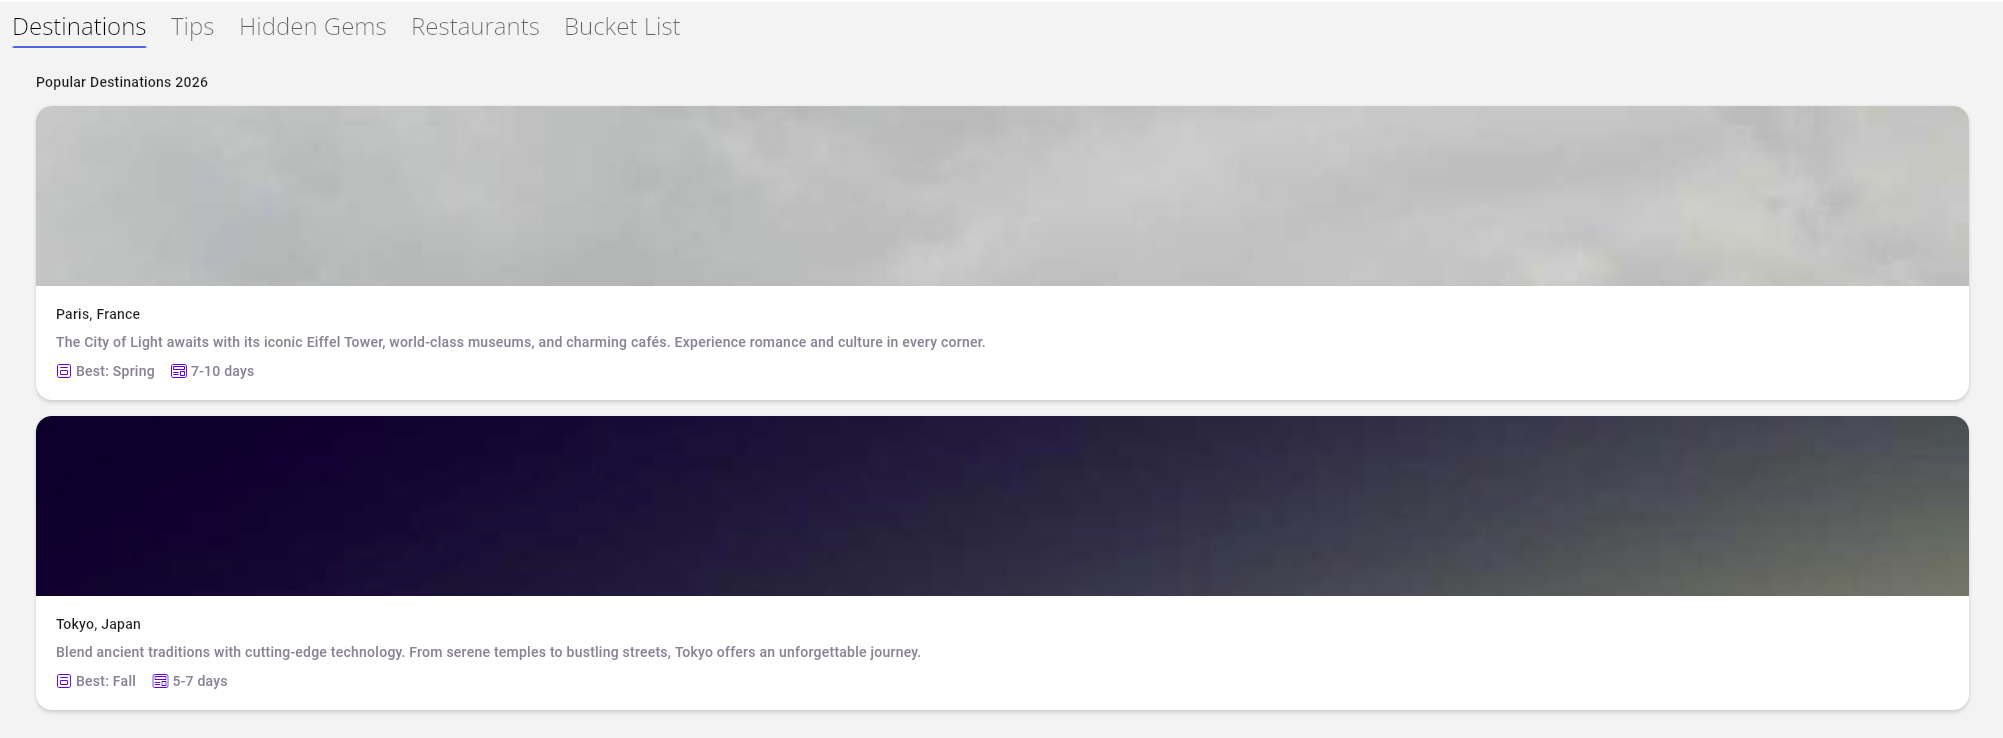This screenshot has width=2003, height=738.
Task: Click the 7-10 days duration label
Action: coord(222,371)
